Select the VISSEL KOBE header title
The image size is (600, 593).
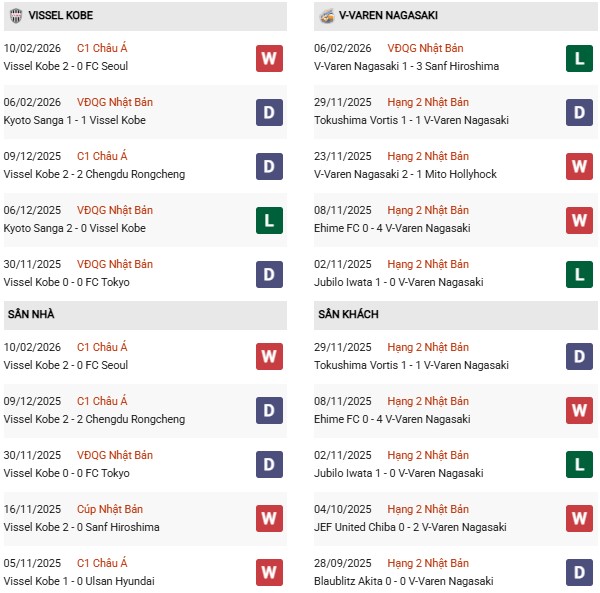(x=69, y=16)
